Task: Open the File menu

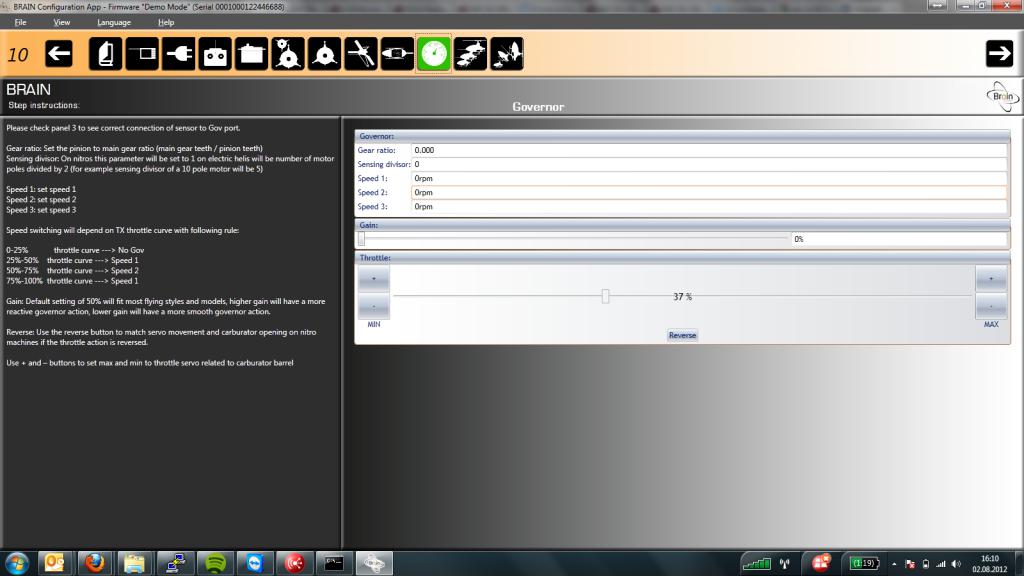Action: (20, 22)
